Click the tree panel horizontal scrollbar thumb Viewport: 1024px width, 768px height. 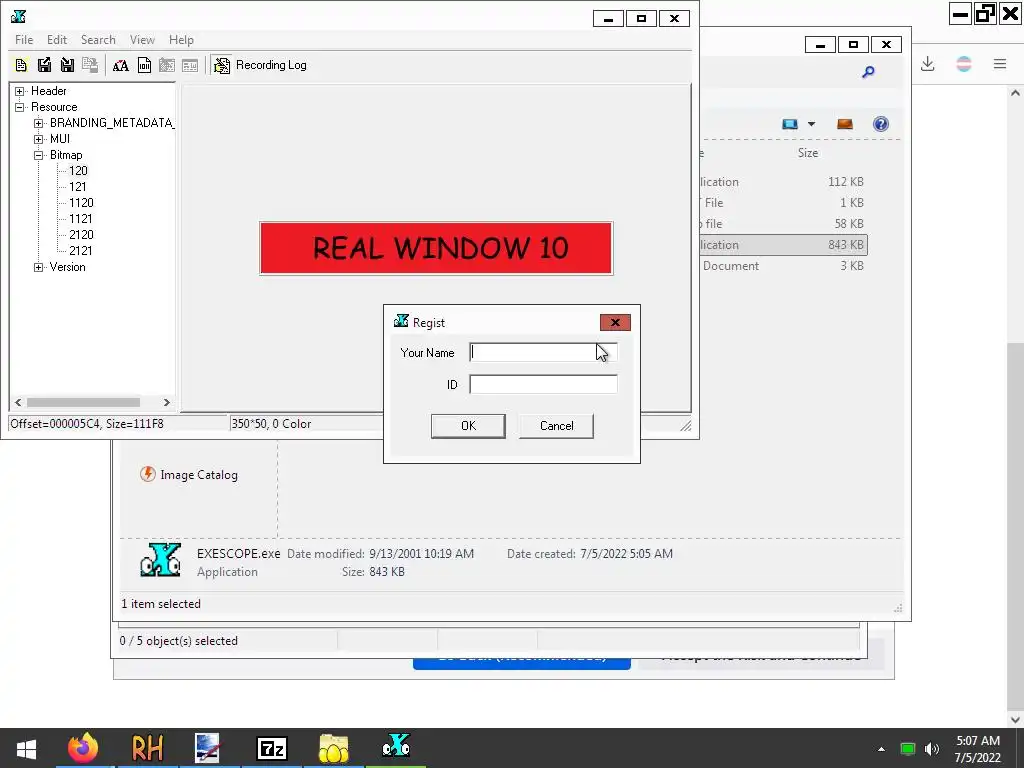click(83, 402)
